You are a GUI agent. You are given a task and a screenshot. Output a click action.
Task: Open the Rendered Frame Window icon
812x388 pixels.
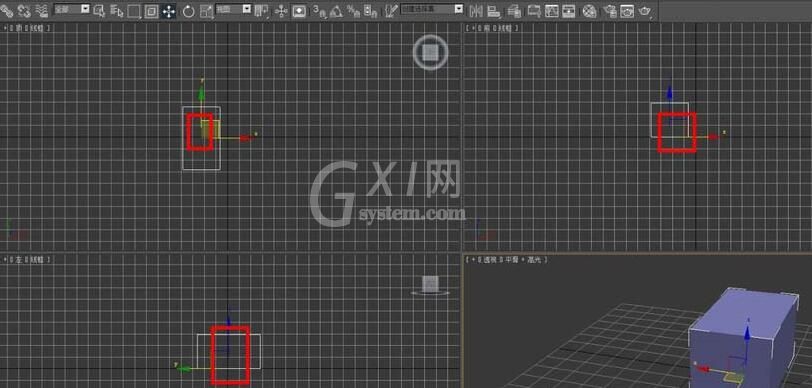(627, 11)
